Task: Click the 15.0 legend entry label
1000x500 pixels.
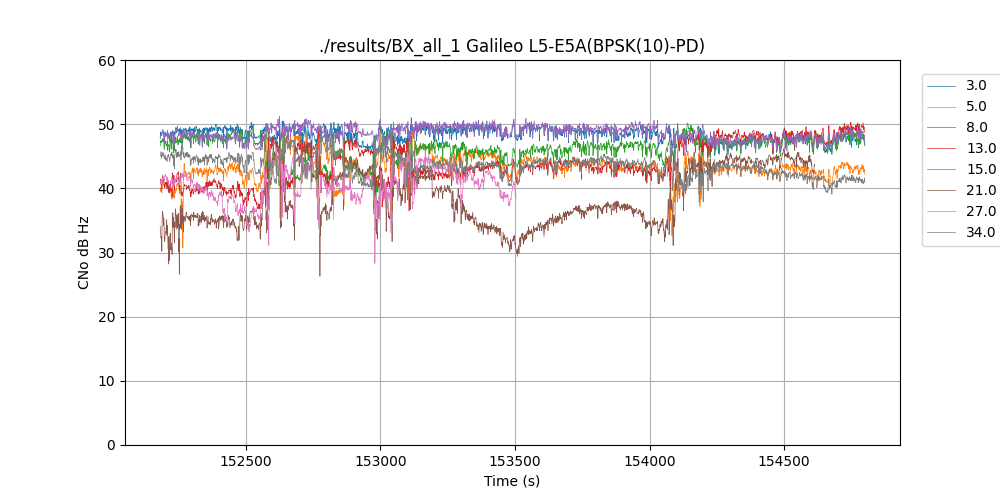Action: [980, 170]
